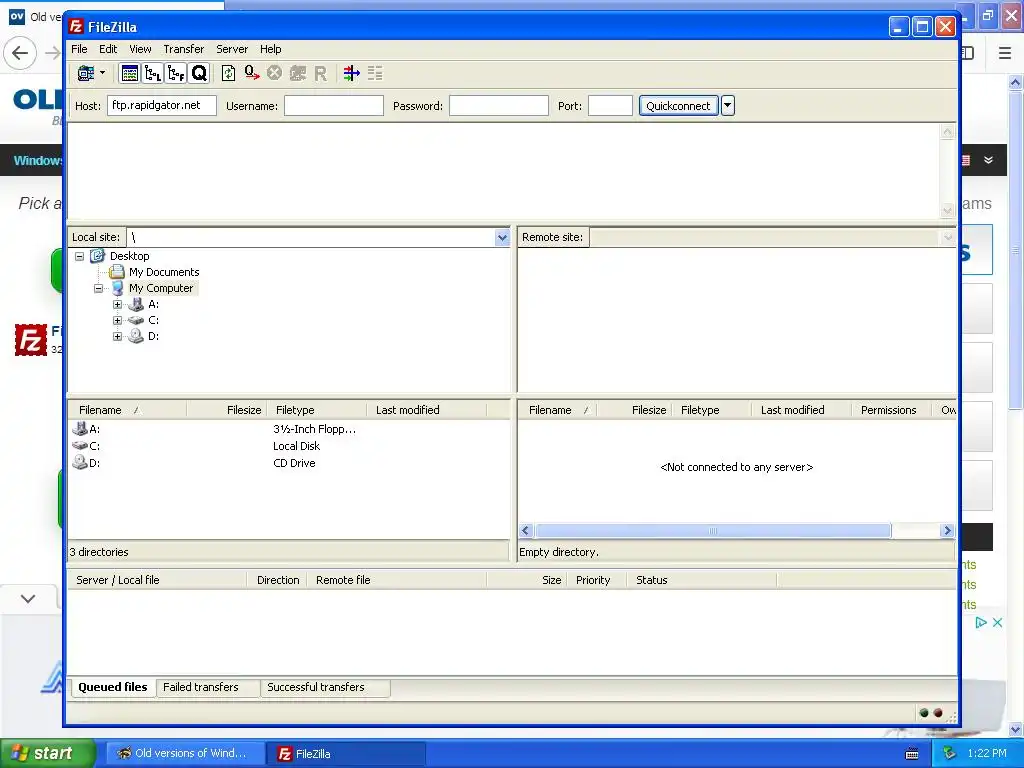Click the Server / Local file queue header
Image resolution: width=1024 pixels, height=768 pixels.
[x=157, y=580]
